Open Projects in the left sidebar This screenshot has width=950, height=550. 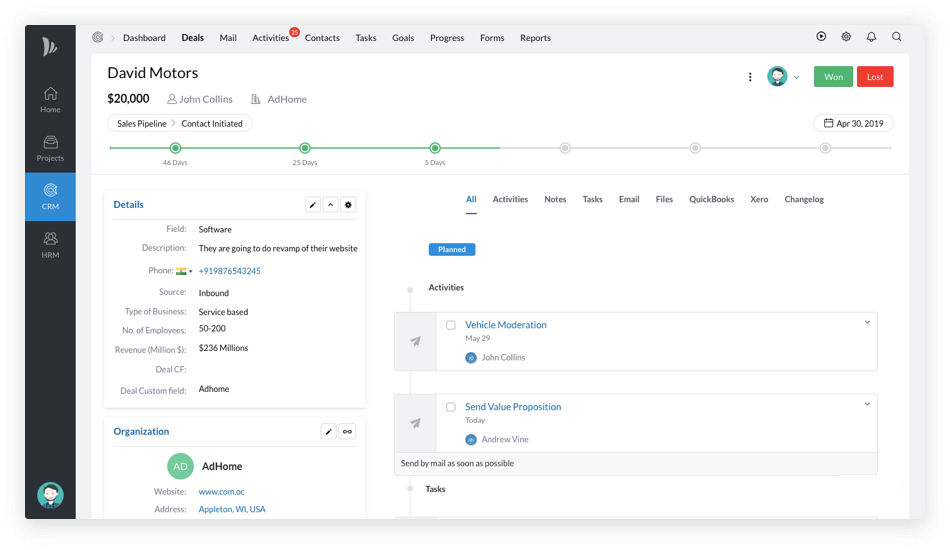50,148
